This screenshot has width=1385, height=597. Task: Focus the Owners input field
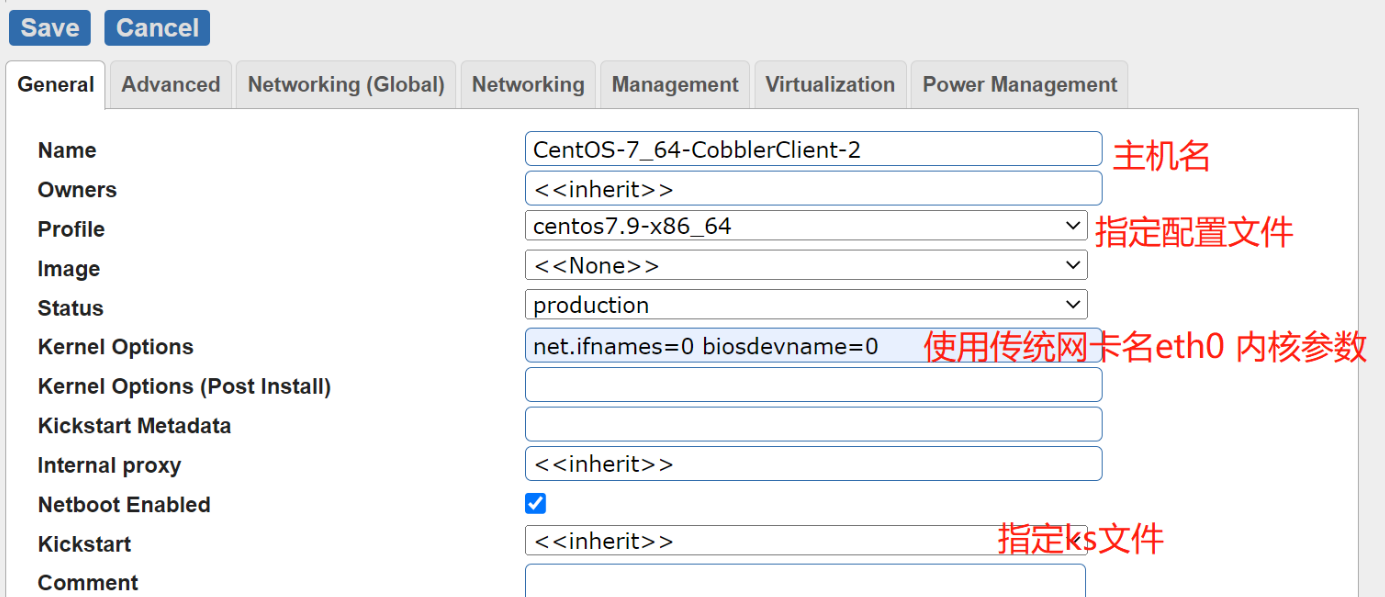click(812, 189)
